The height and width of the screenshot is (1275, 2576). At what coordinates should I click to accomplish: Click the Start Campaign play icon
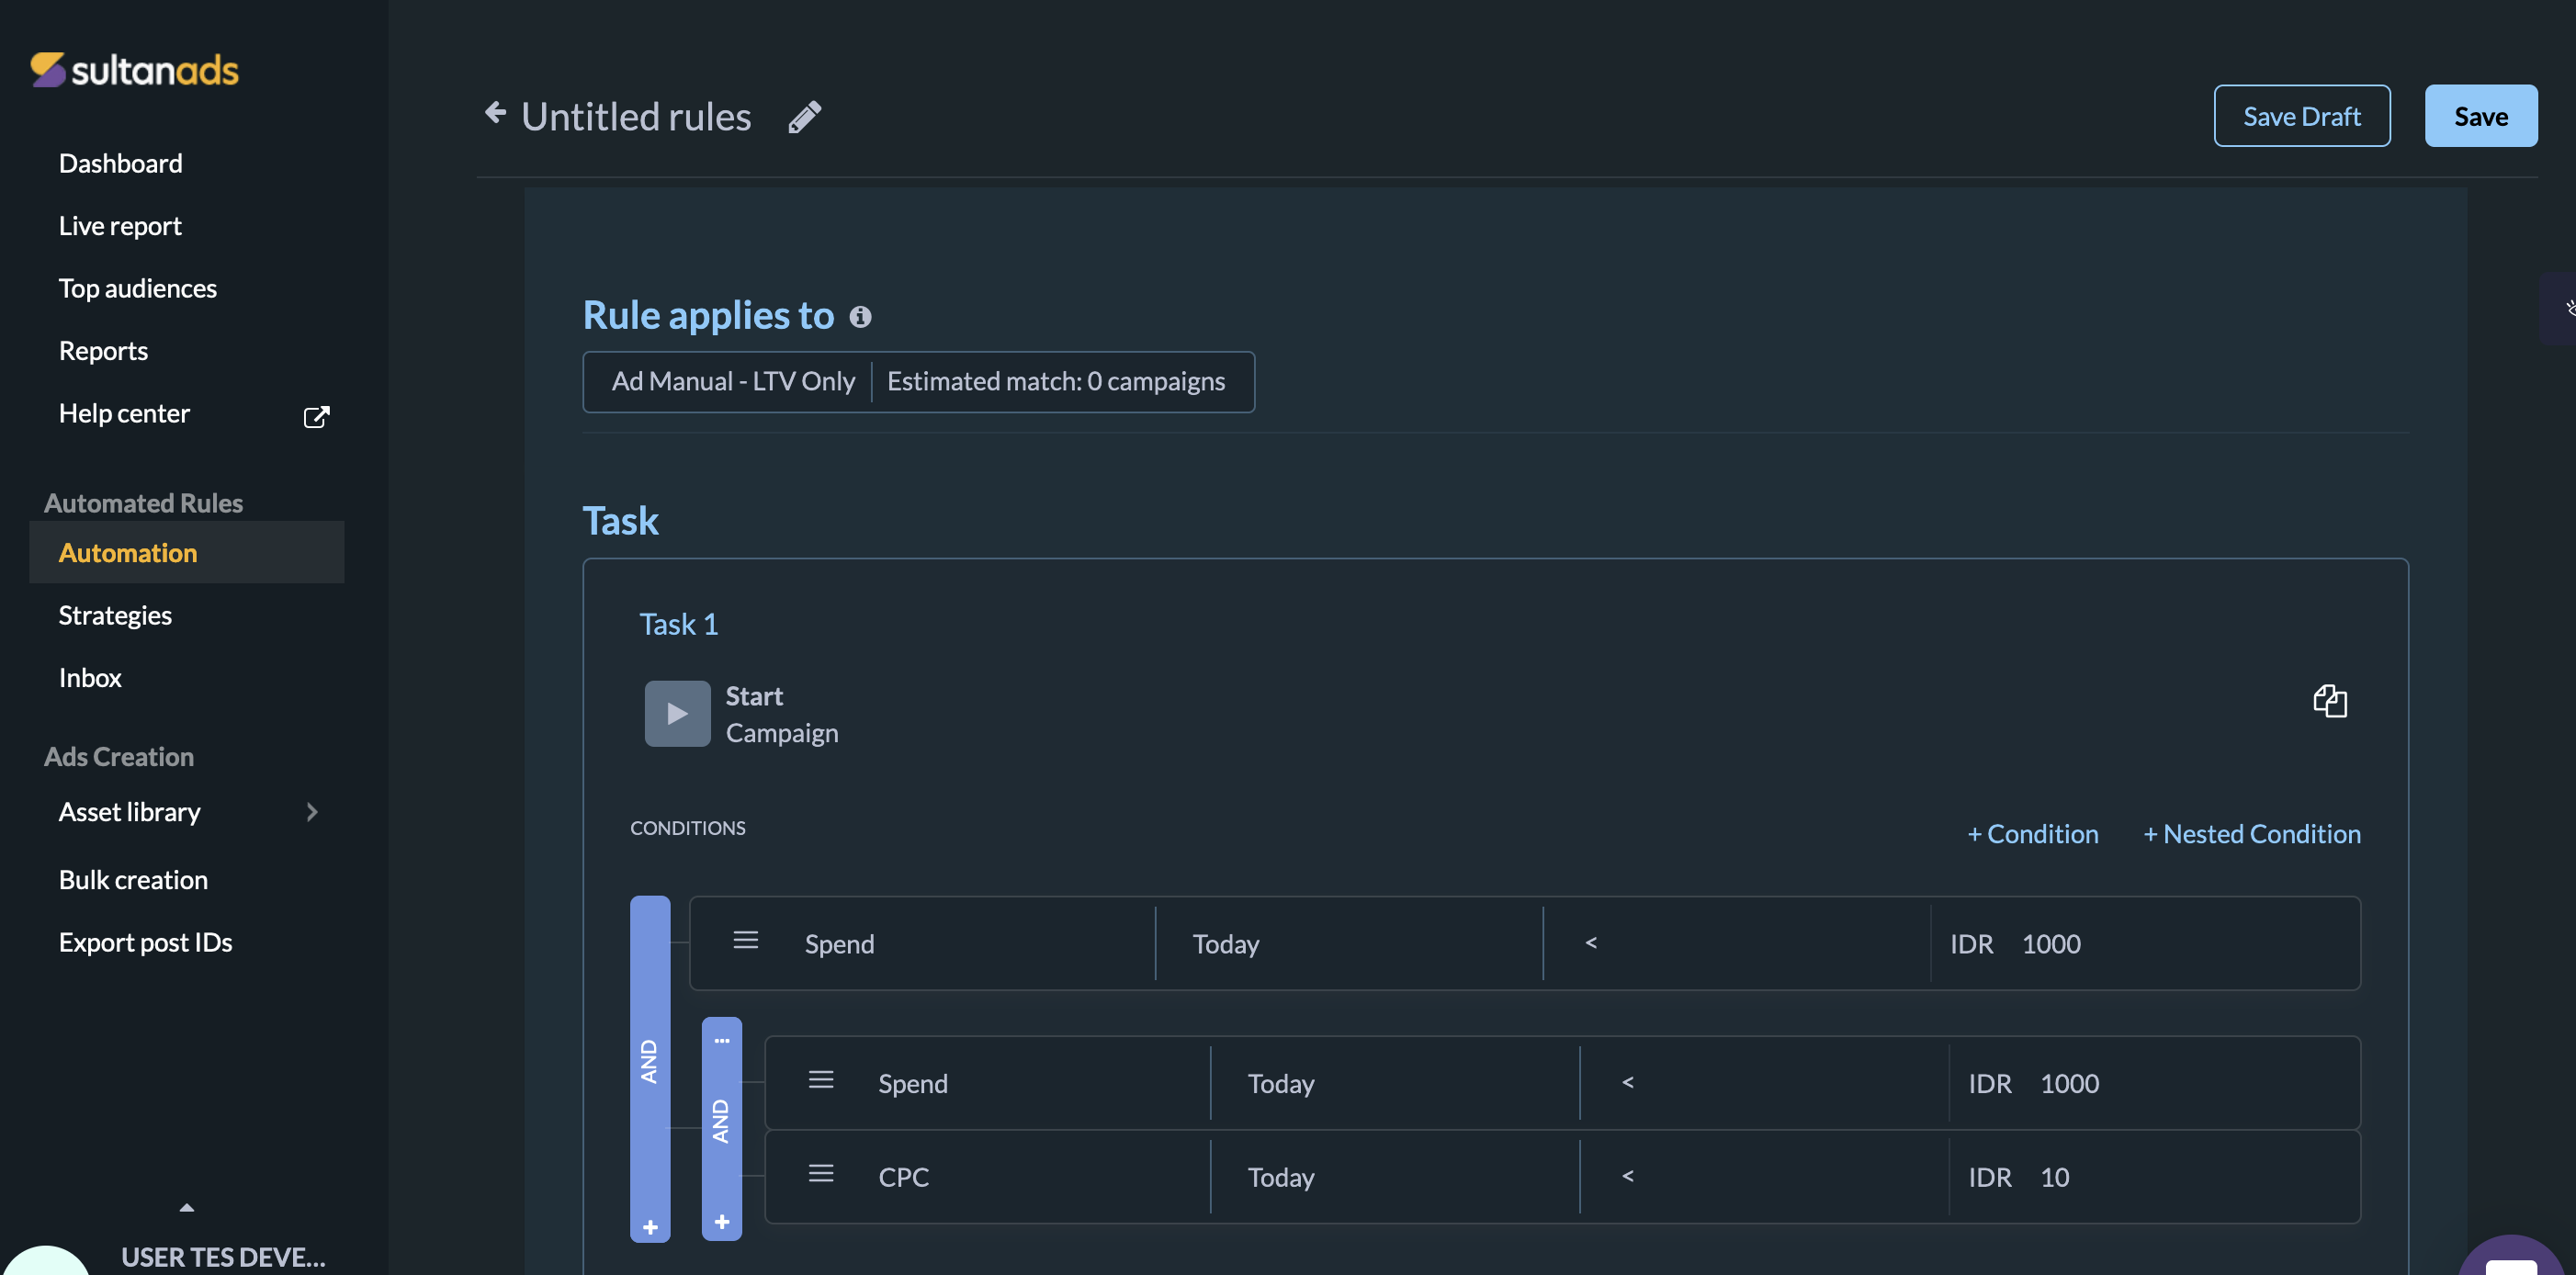click(677, 714)
